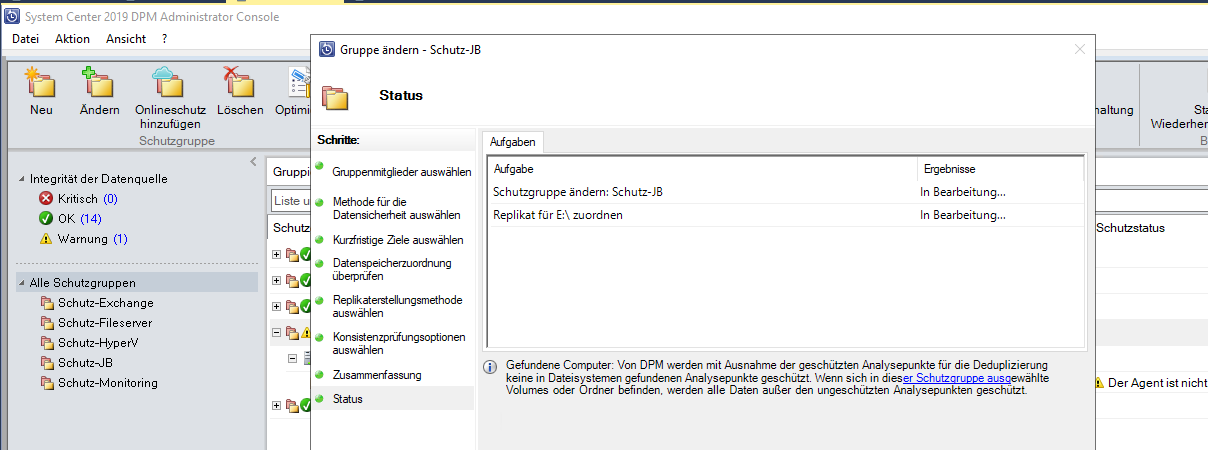Click the Replikaterstellungsmethode auswählen step
The image size is (1208, 450).
tap(398, 306)
